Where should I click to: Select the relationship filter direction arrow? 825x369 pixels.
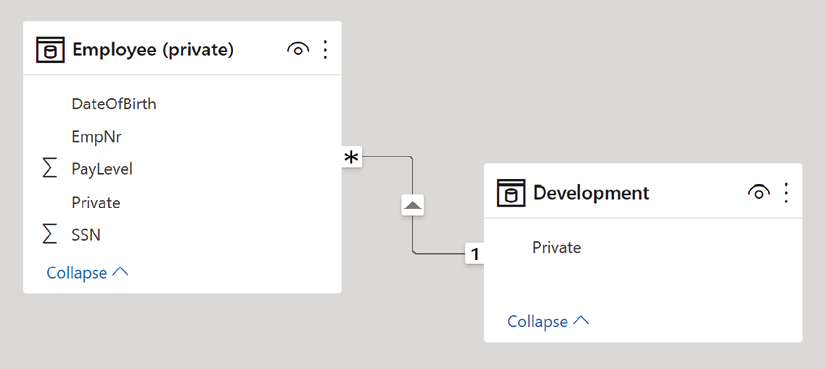(x=412, y=205)
